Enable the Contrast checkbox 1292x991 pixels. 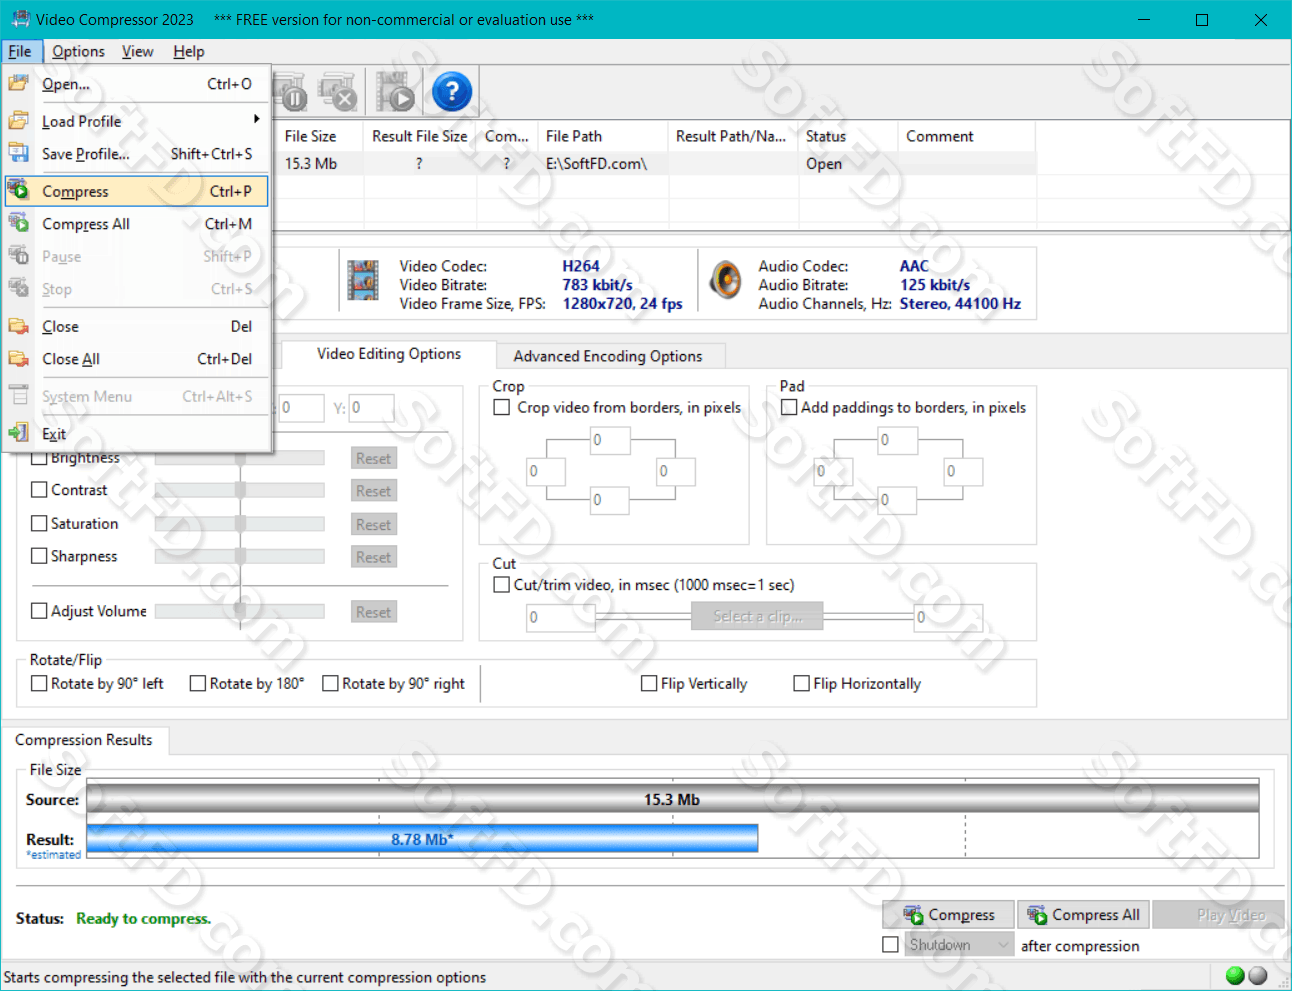[x=40, y=490]
